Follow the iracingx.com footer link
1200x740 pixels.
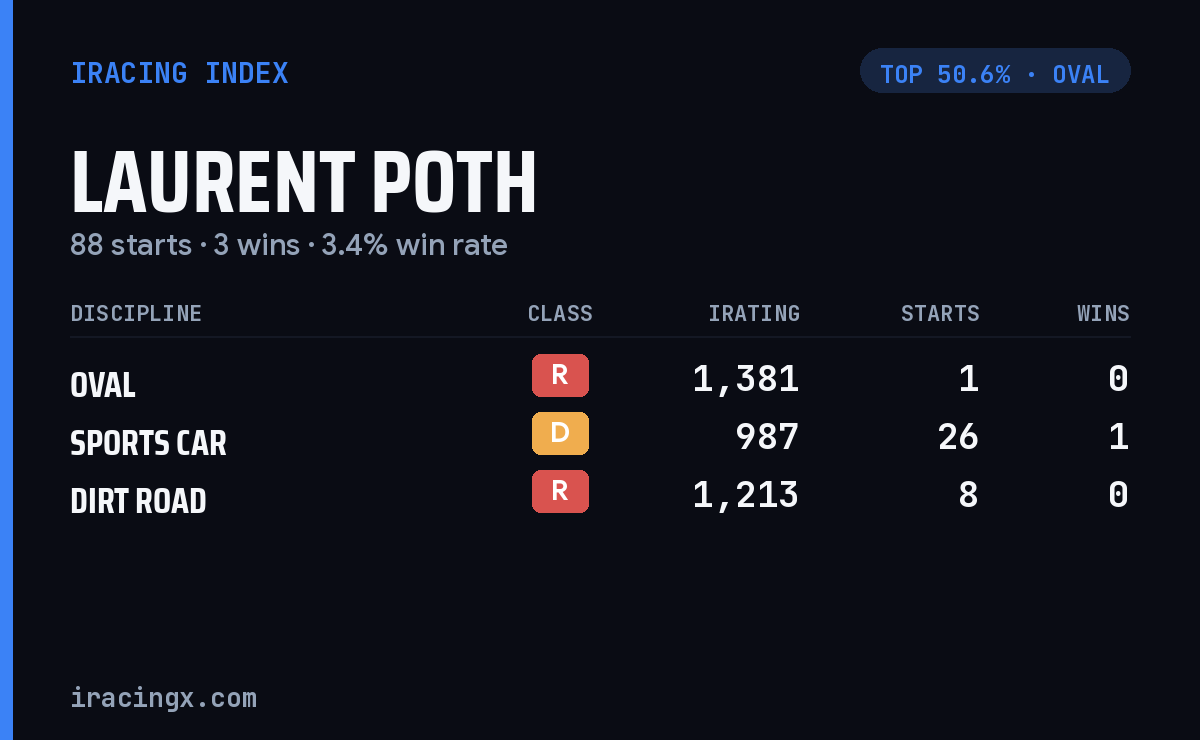[x=163, y=698]
